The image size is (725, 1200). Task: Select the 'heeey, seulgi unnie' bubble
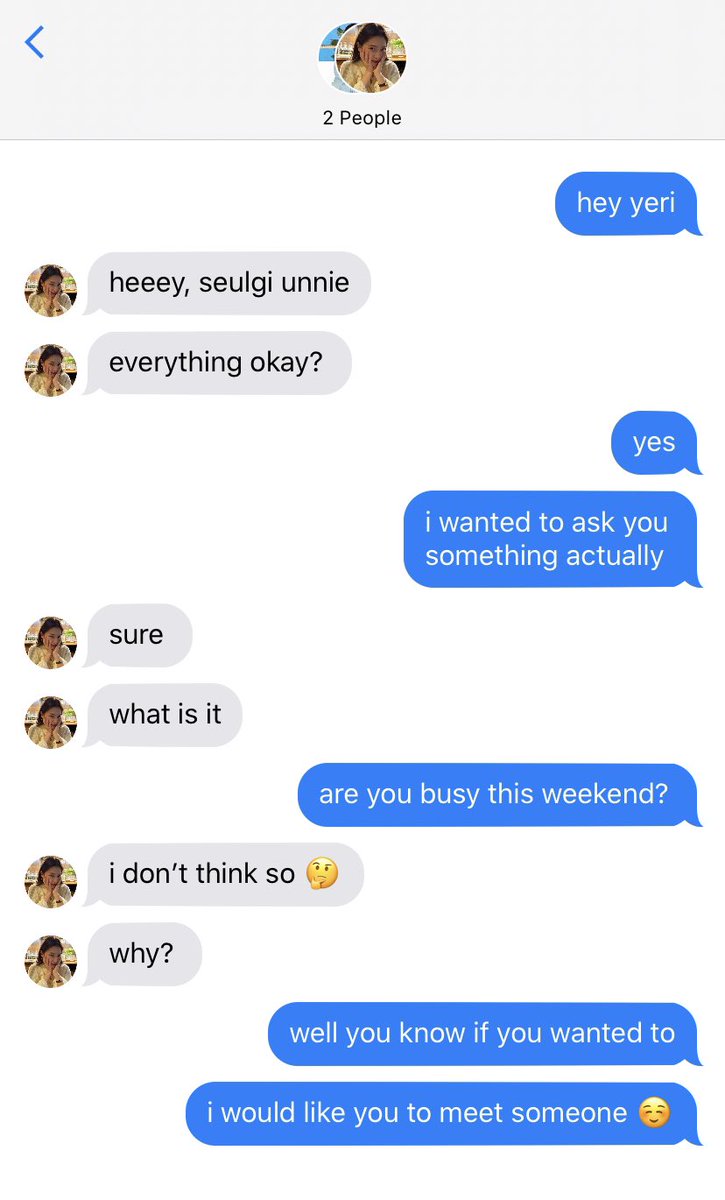pos(228,283)
